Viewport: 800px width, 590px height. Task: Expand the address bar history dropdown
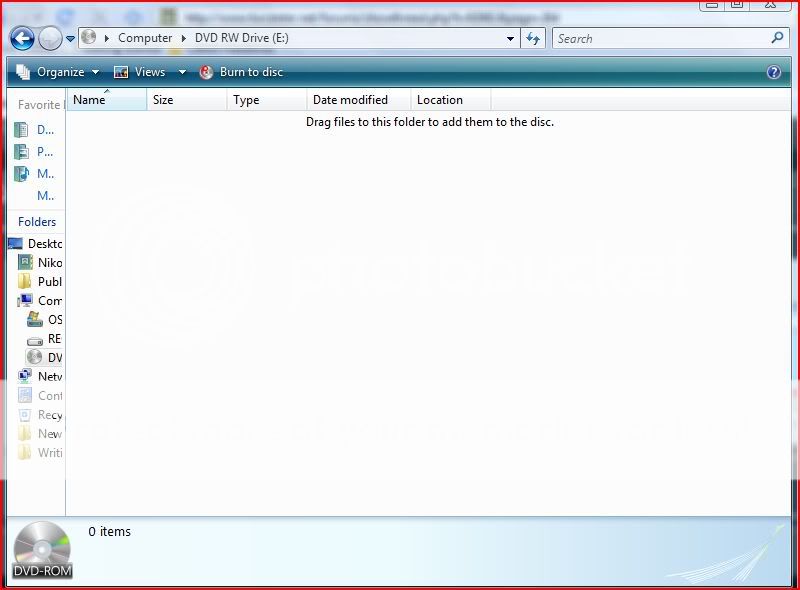[511, 38]
